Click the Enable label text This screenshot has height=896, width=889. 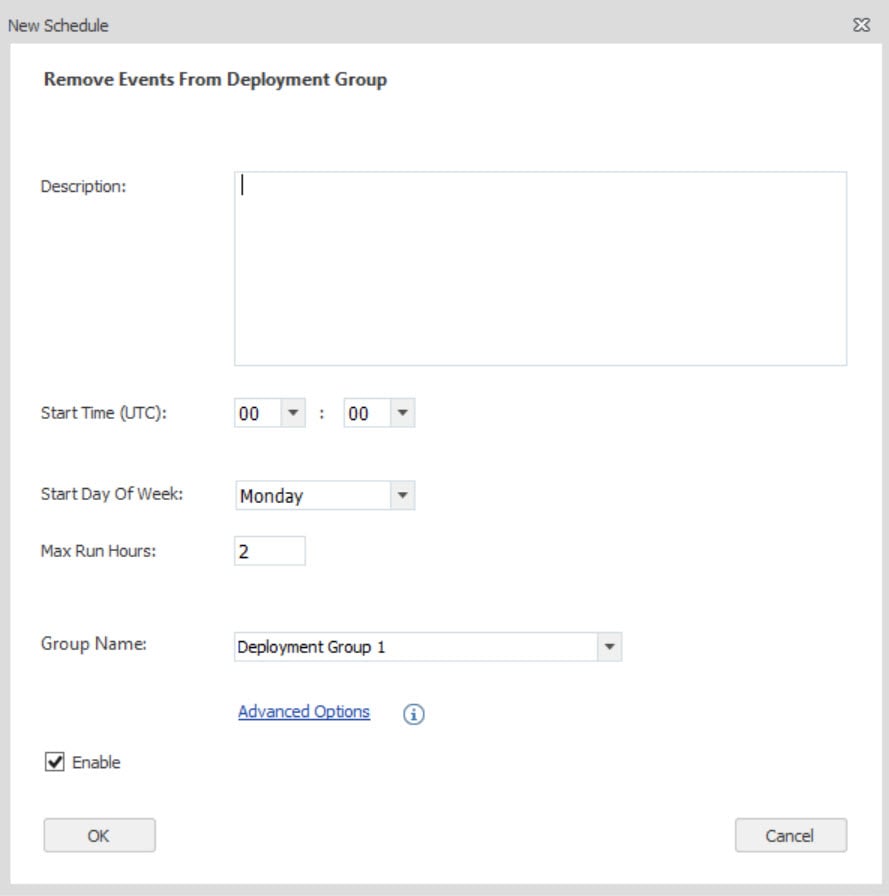click(96, 763)
